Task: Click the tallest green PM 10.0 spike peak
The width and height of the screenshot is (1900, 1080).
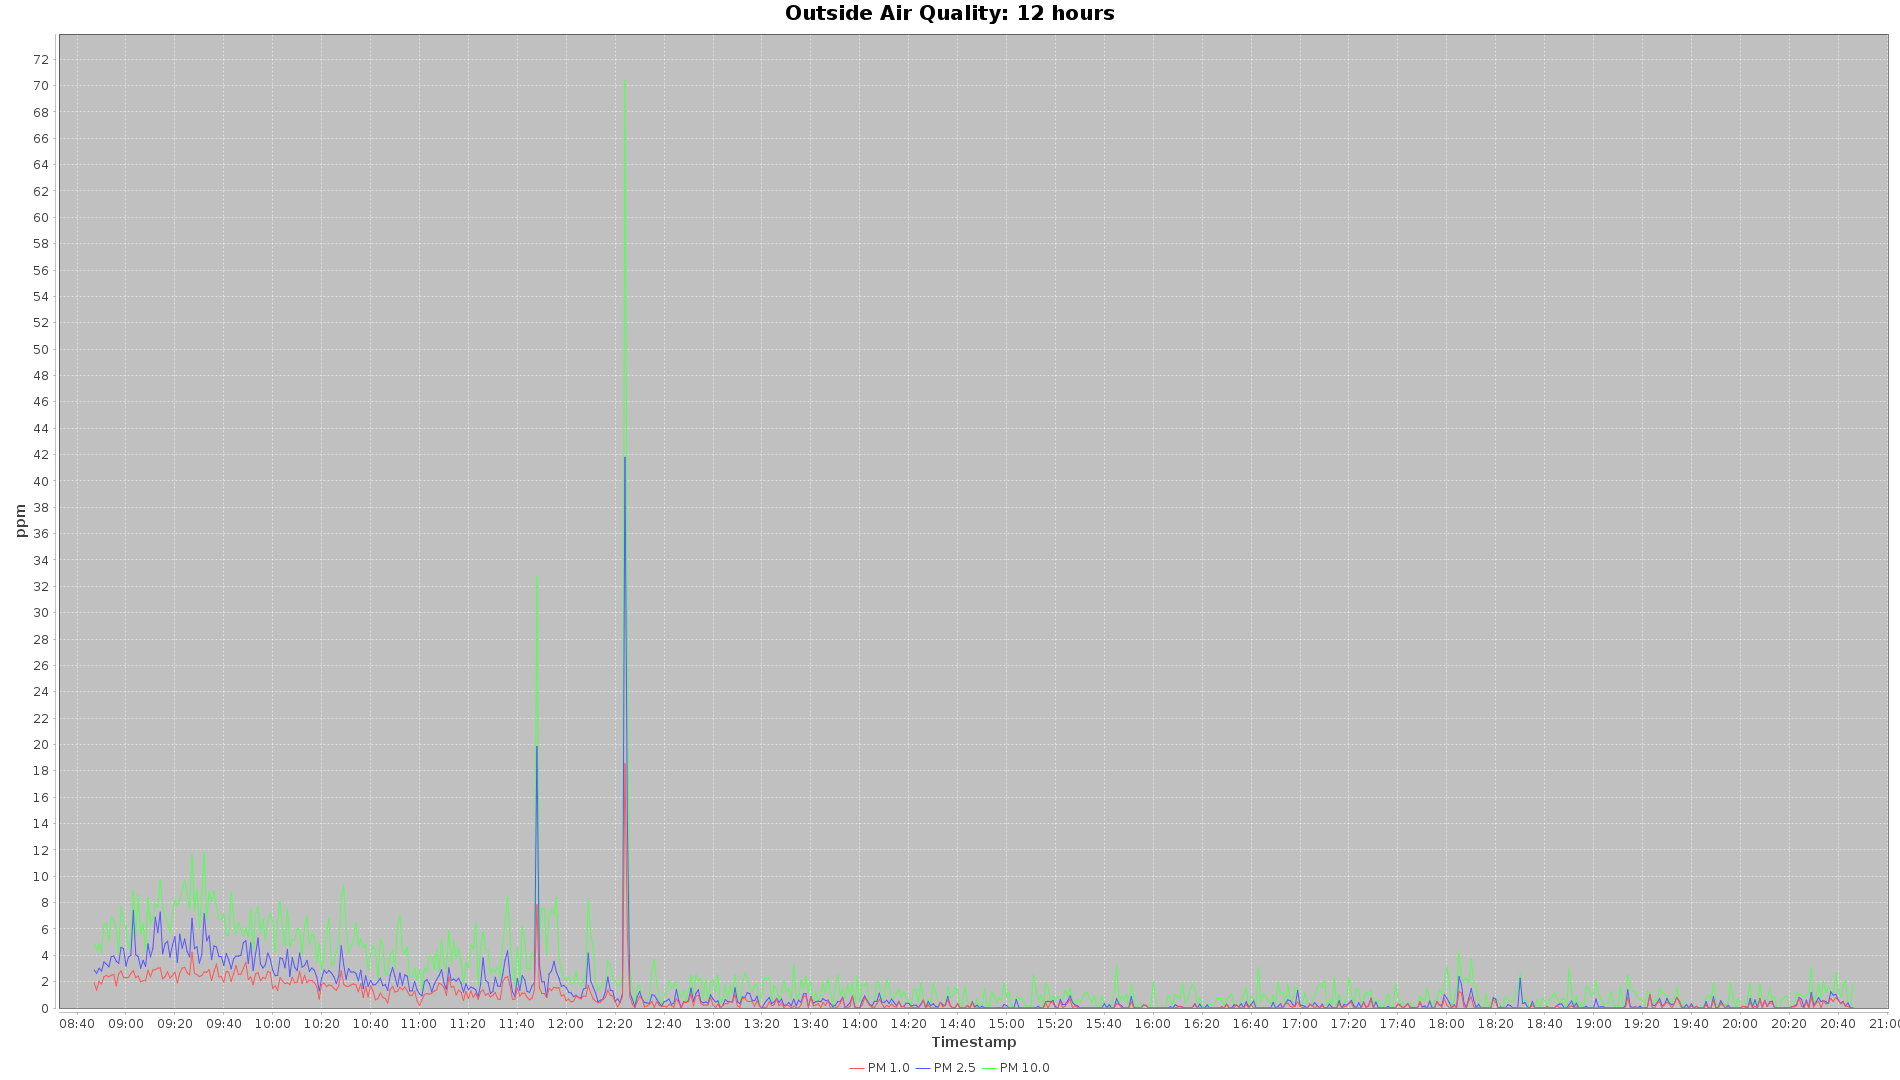Action: (x=625, y=82)
